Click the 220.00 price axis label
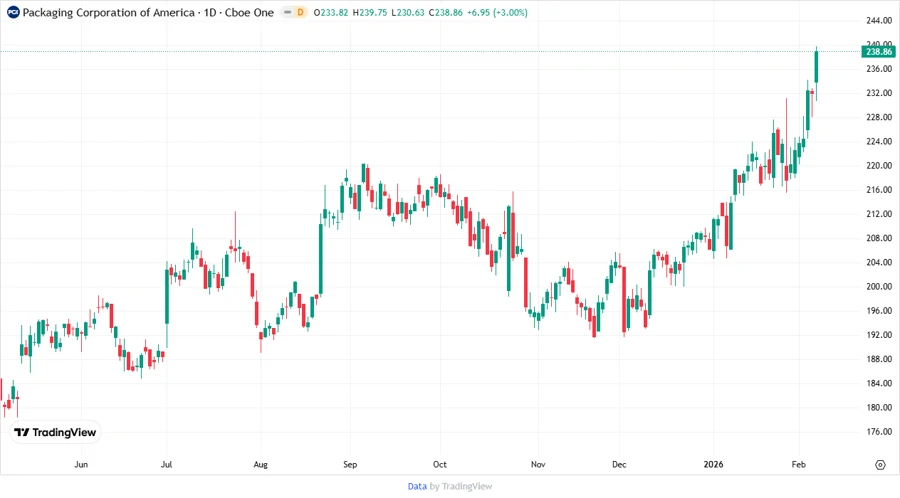This screenshot has width=900, height=498. (x=879, y=166)
